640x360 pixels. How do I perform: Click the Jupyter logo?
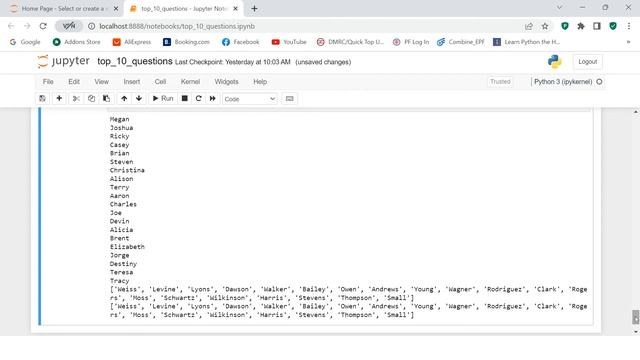click(x=63, y=61)
